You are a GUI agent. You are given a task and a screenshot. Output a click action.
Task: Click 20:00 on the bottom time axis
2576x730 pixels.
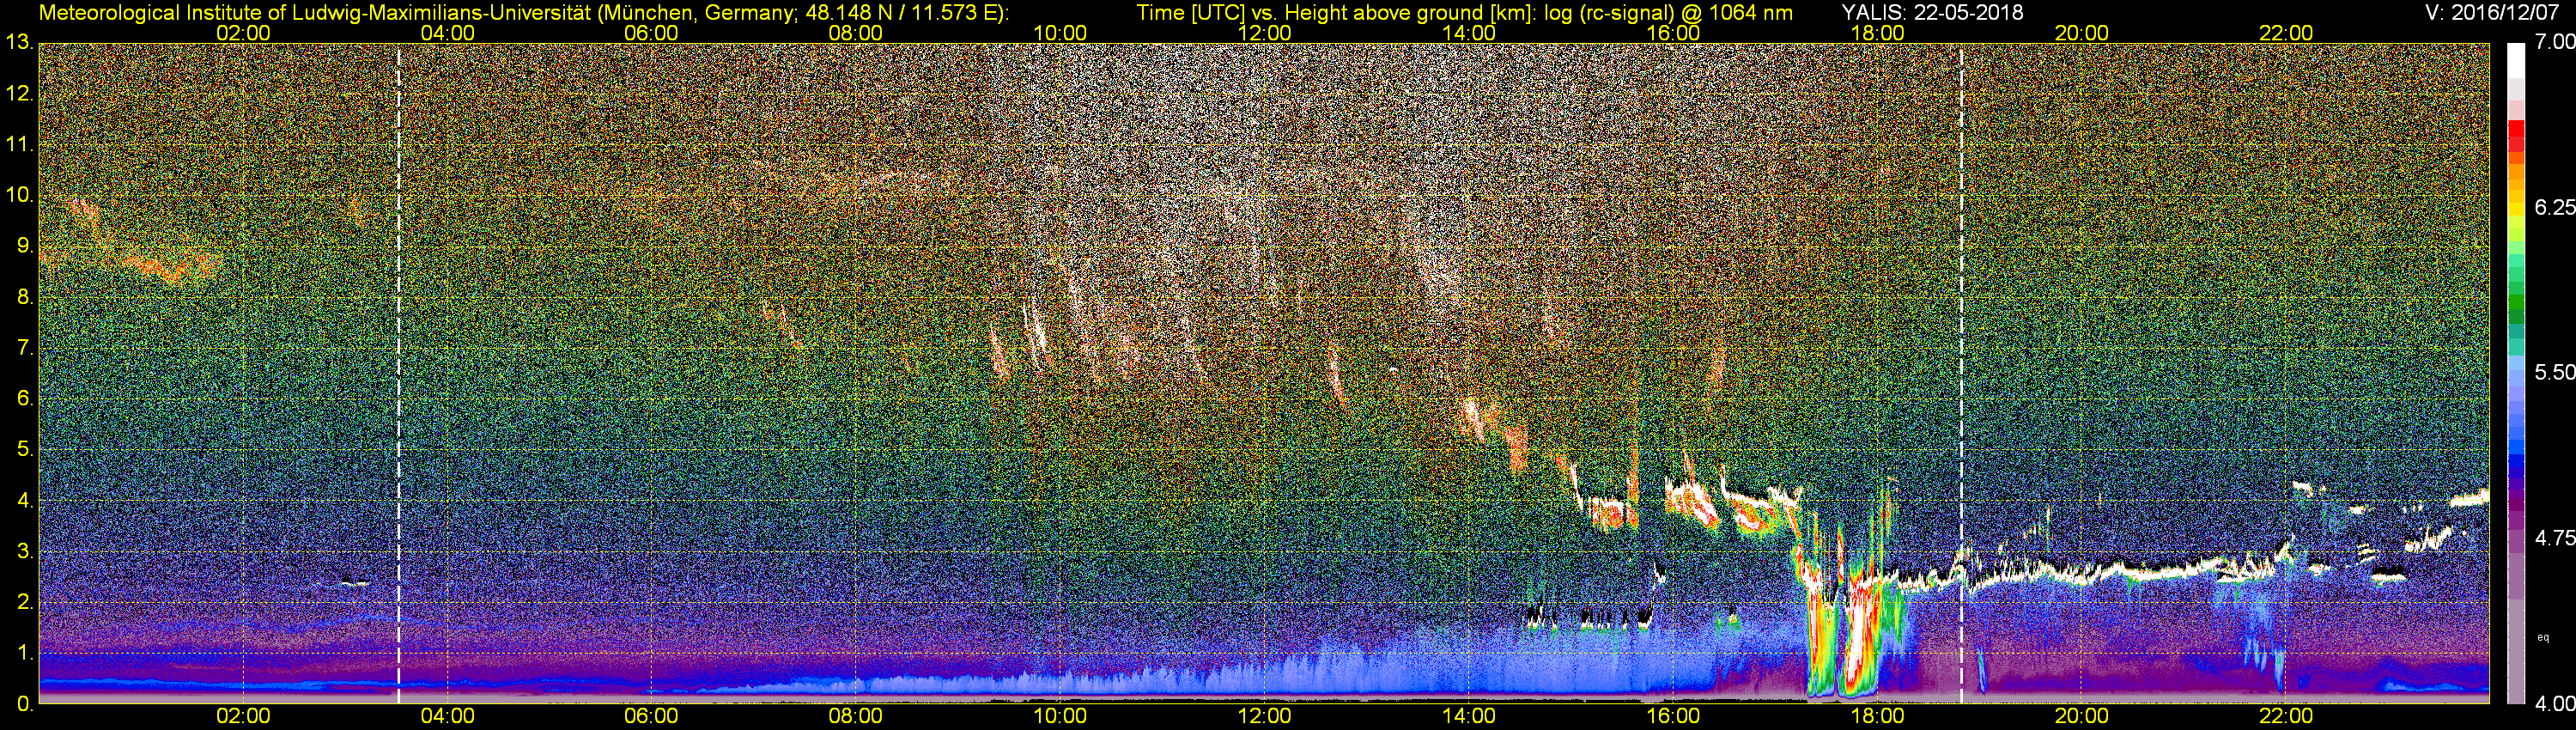point(2082,716)
